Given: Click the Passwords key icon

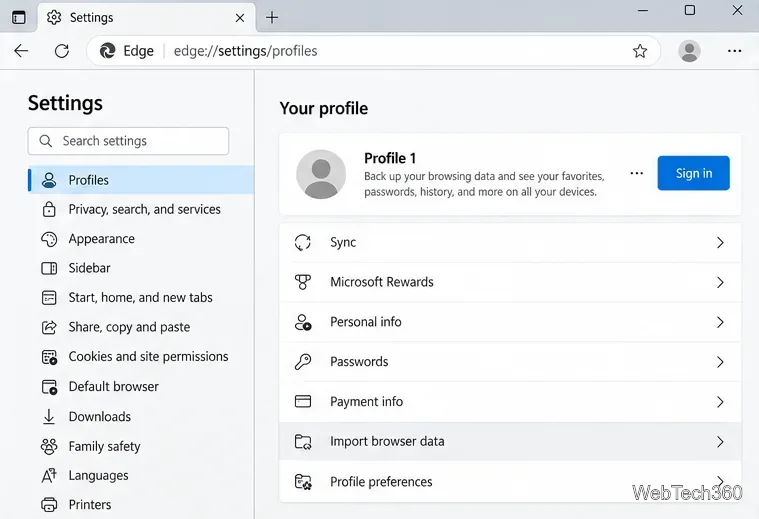Looking at the screenshot, I should [303, 362].
